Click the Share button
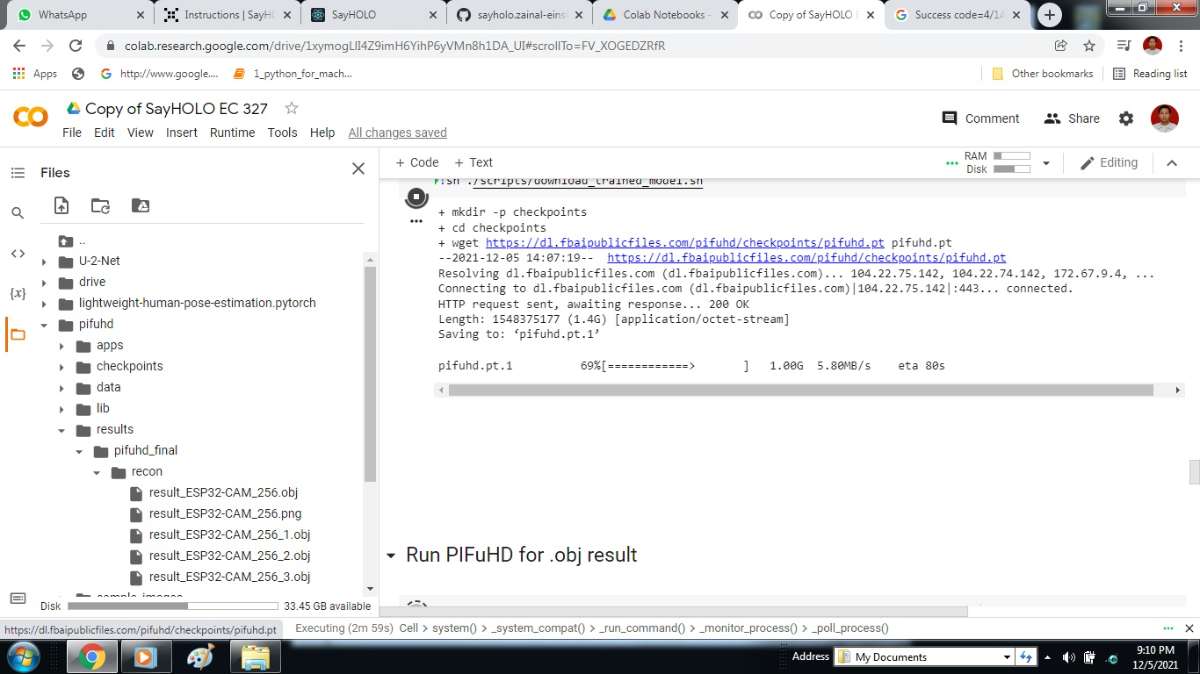Image resolution: width=1200 pixels, height=674 pixels. [x=1072, y=118]
